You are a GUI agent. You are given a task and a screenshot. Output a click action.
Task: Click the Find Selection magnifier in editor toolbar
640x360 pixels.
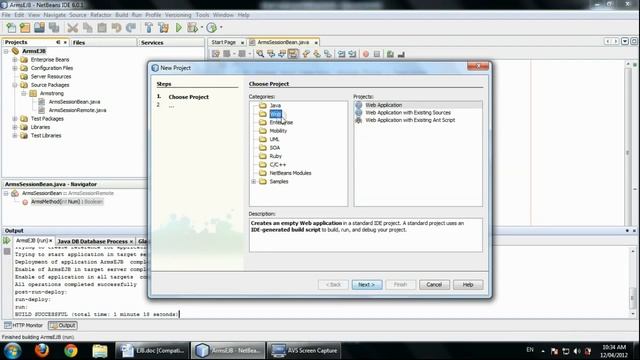click(260, 54)
